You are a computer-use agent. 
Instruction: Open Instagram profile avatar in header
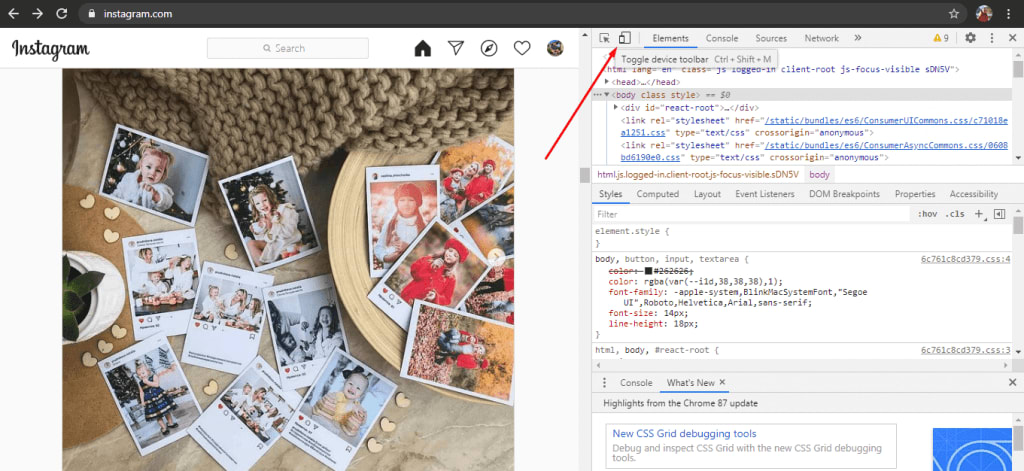pyautogui.click(x=555, y=48)
